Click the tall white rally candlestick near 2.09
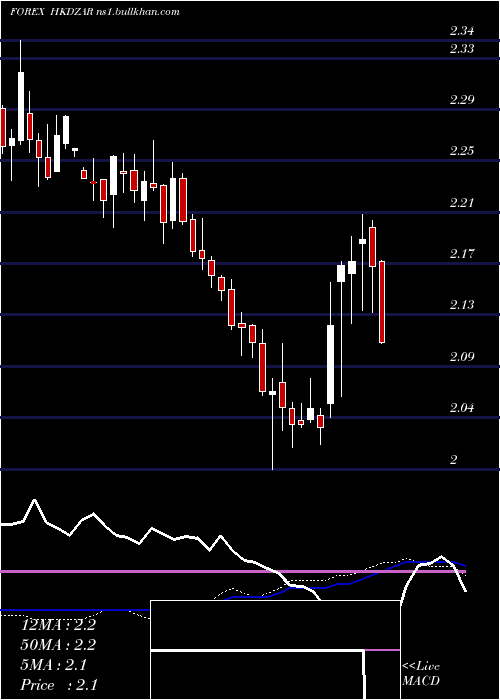Viewport: 500px width, 700px height. pos(330,364)
